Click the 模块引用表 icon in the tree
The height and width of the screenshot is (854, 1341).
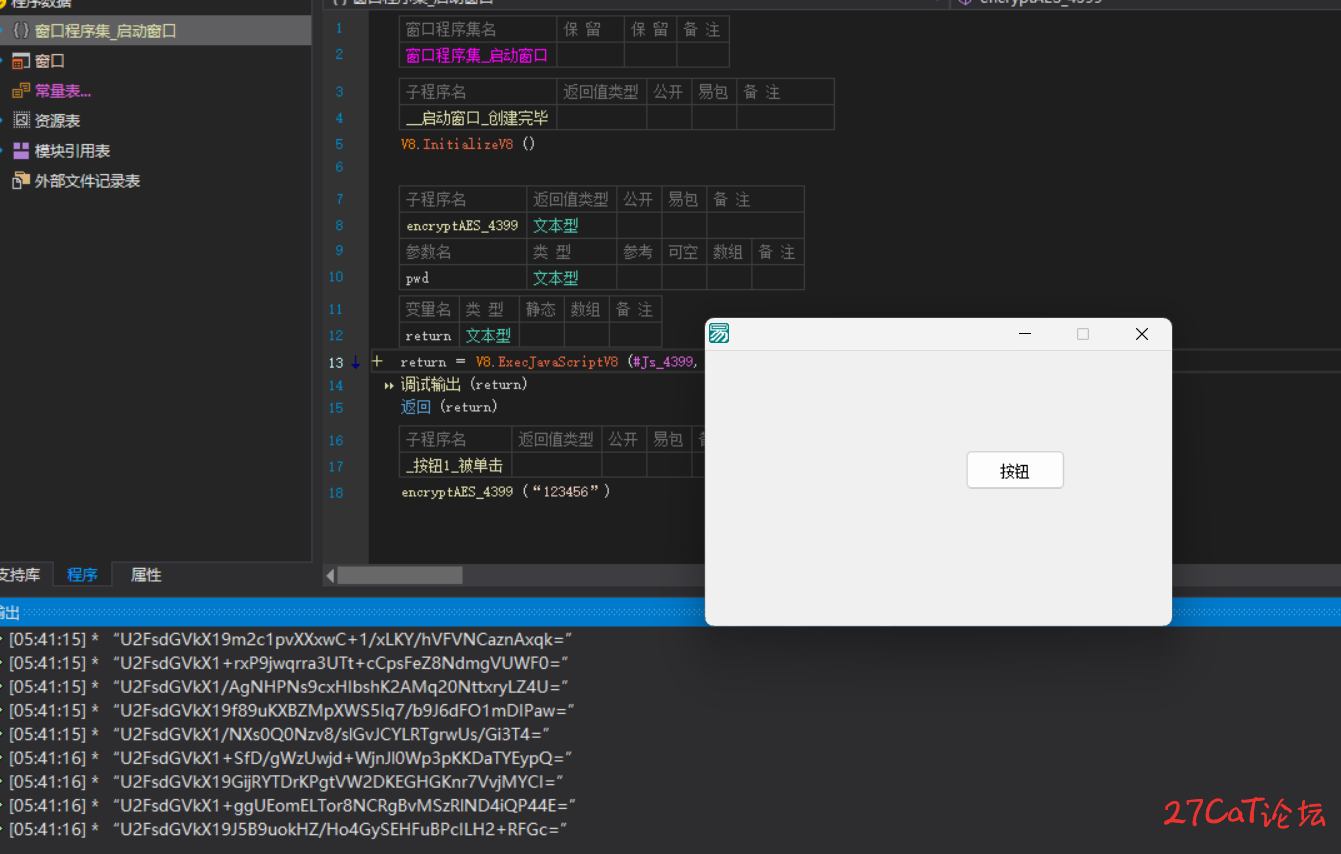[21, 151]
